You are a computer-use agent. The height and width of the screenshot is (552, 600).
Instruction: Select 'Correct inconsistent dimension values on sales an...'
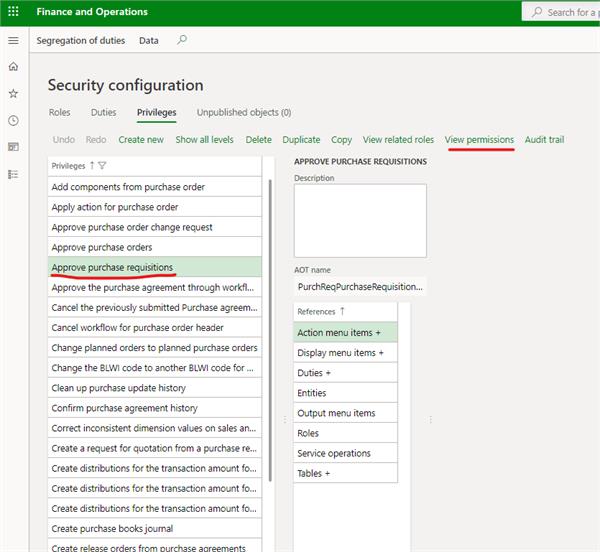pyautogui.click(x=155, y=428)
